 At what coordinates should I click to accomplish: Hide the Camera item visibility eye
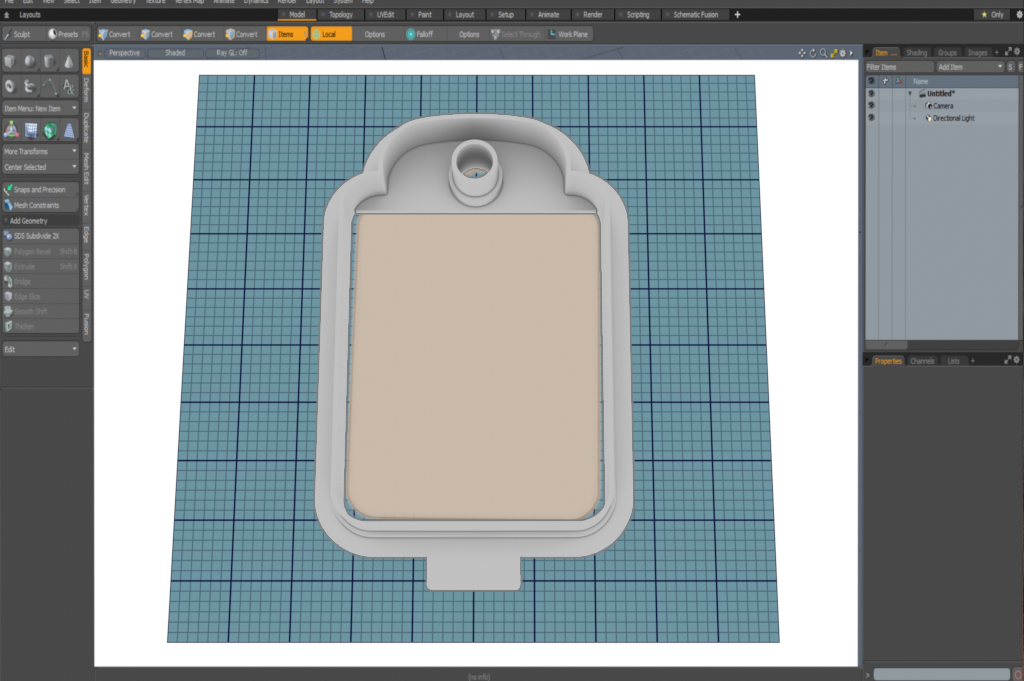tap(871, 105)
